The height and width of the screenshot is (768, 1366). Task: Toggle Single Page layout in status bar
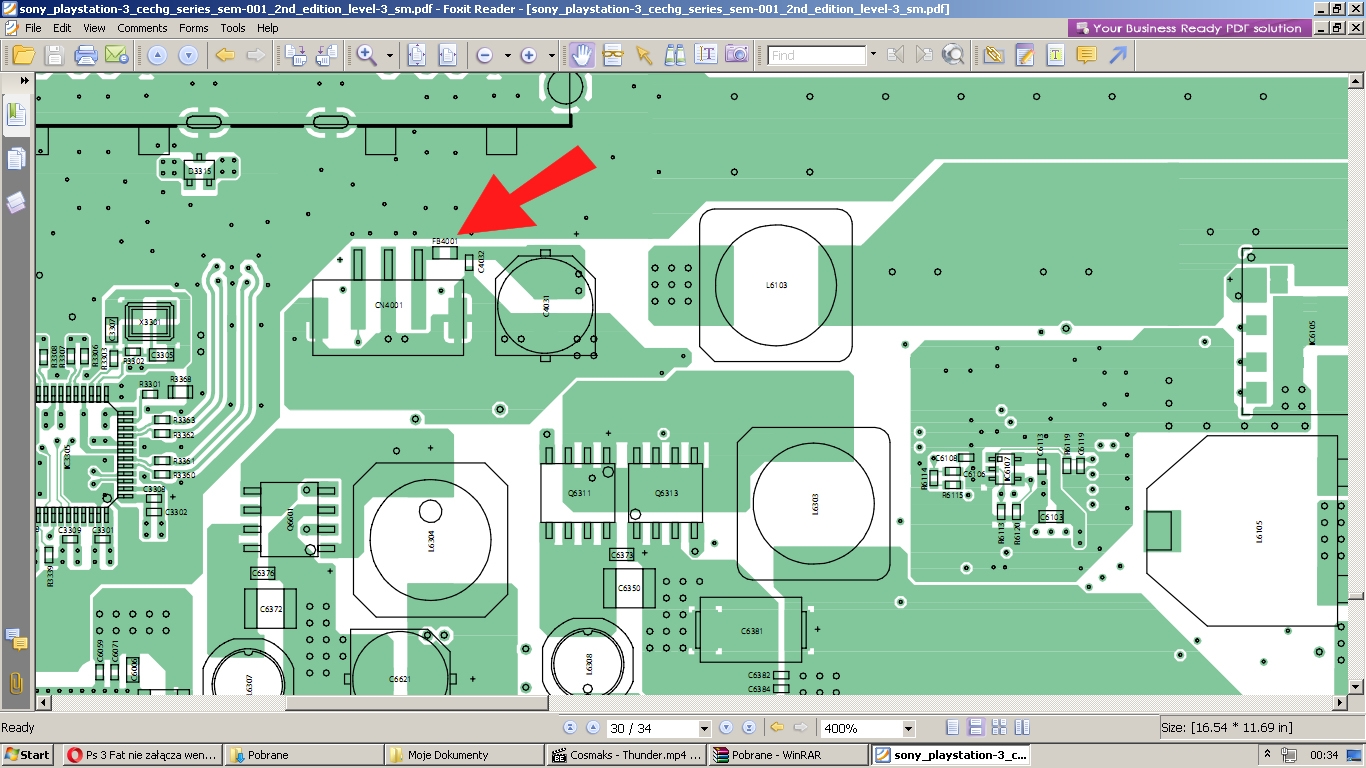click(x=953, y=728)
